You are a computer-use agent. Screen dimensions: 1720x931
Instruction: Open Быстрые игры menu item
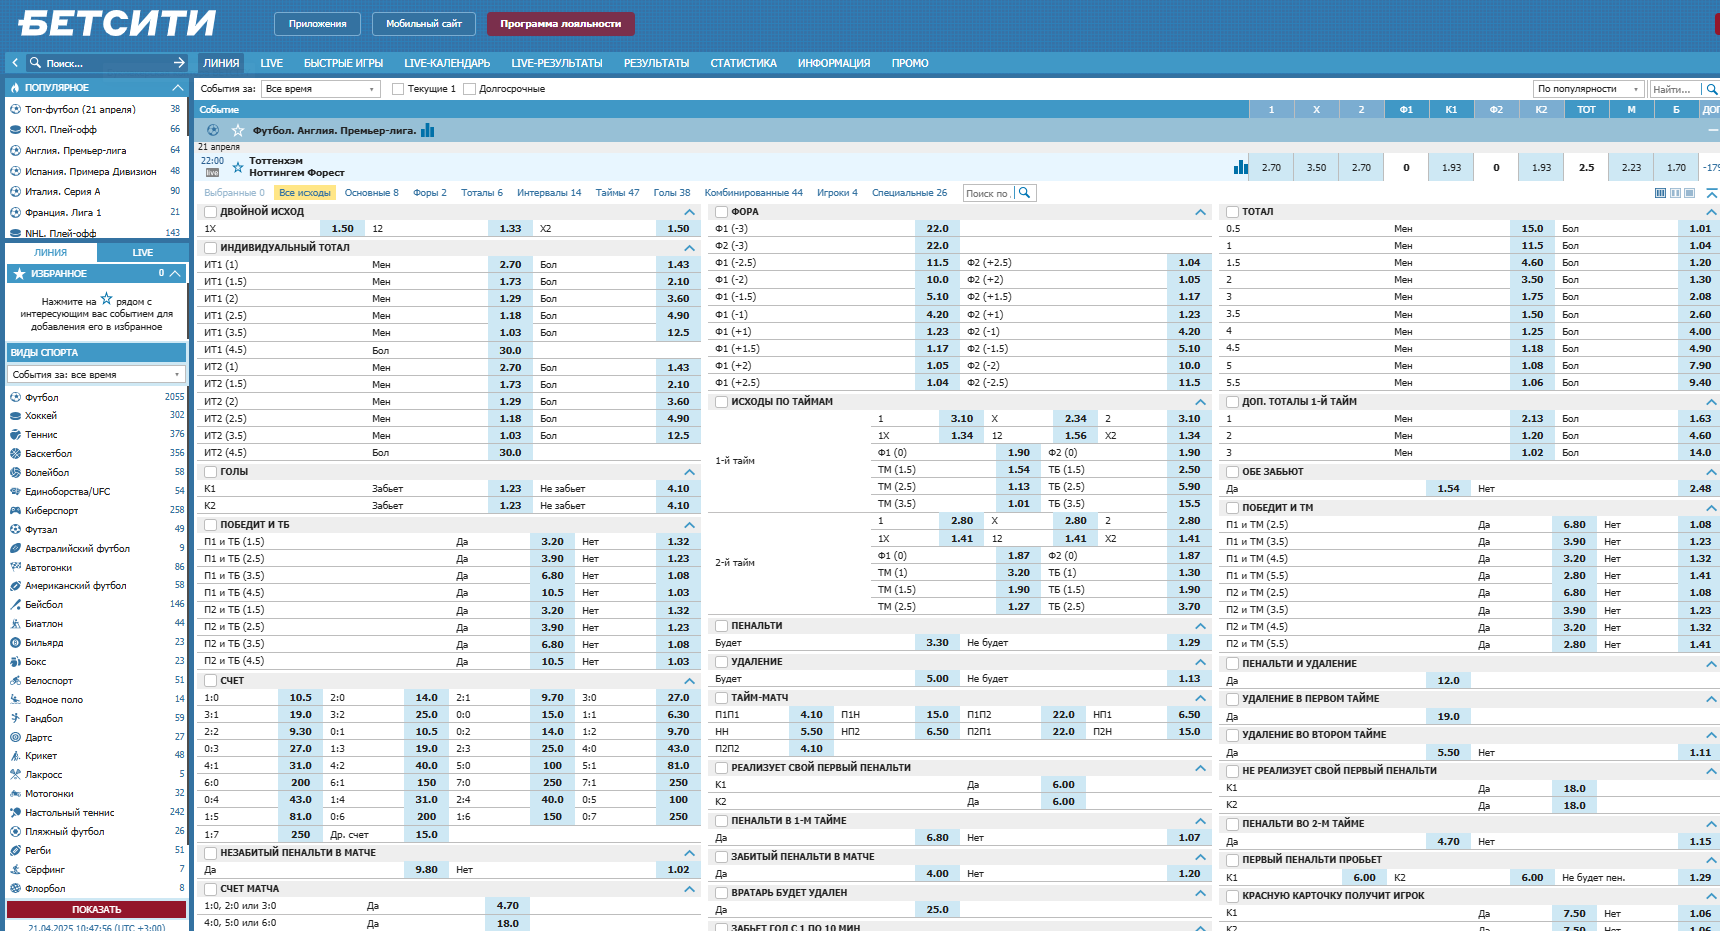(343, 63)
